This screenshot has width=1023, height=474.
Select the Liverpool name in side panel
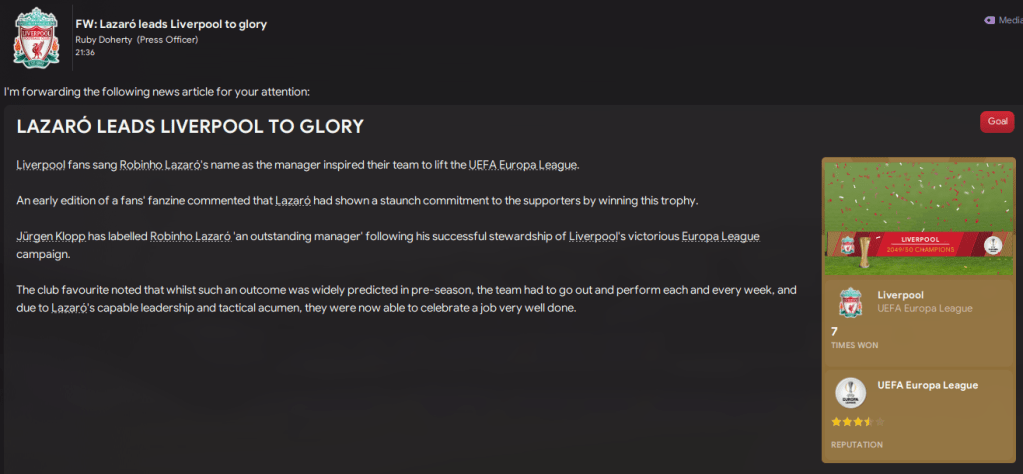(899, 295)
